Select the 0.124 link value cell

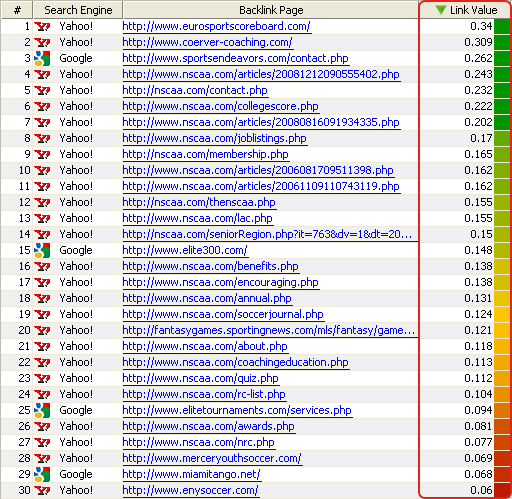pos(457,314)
